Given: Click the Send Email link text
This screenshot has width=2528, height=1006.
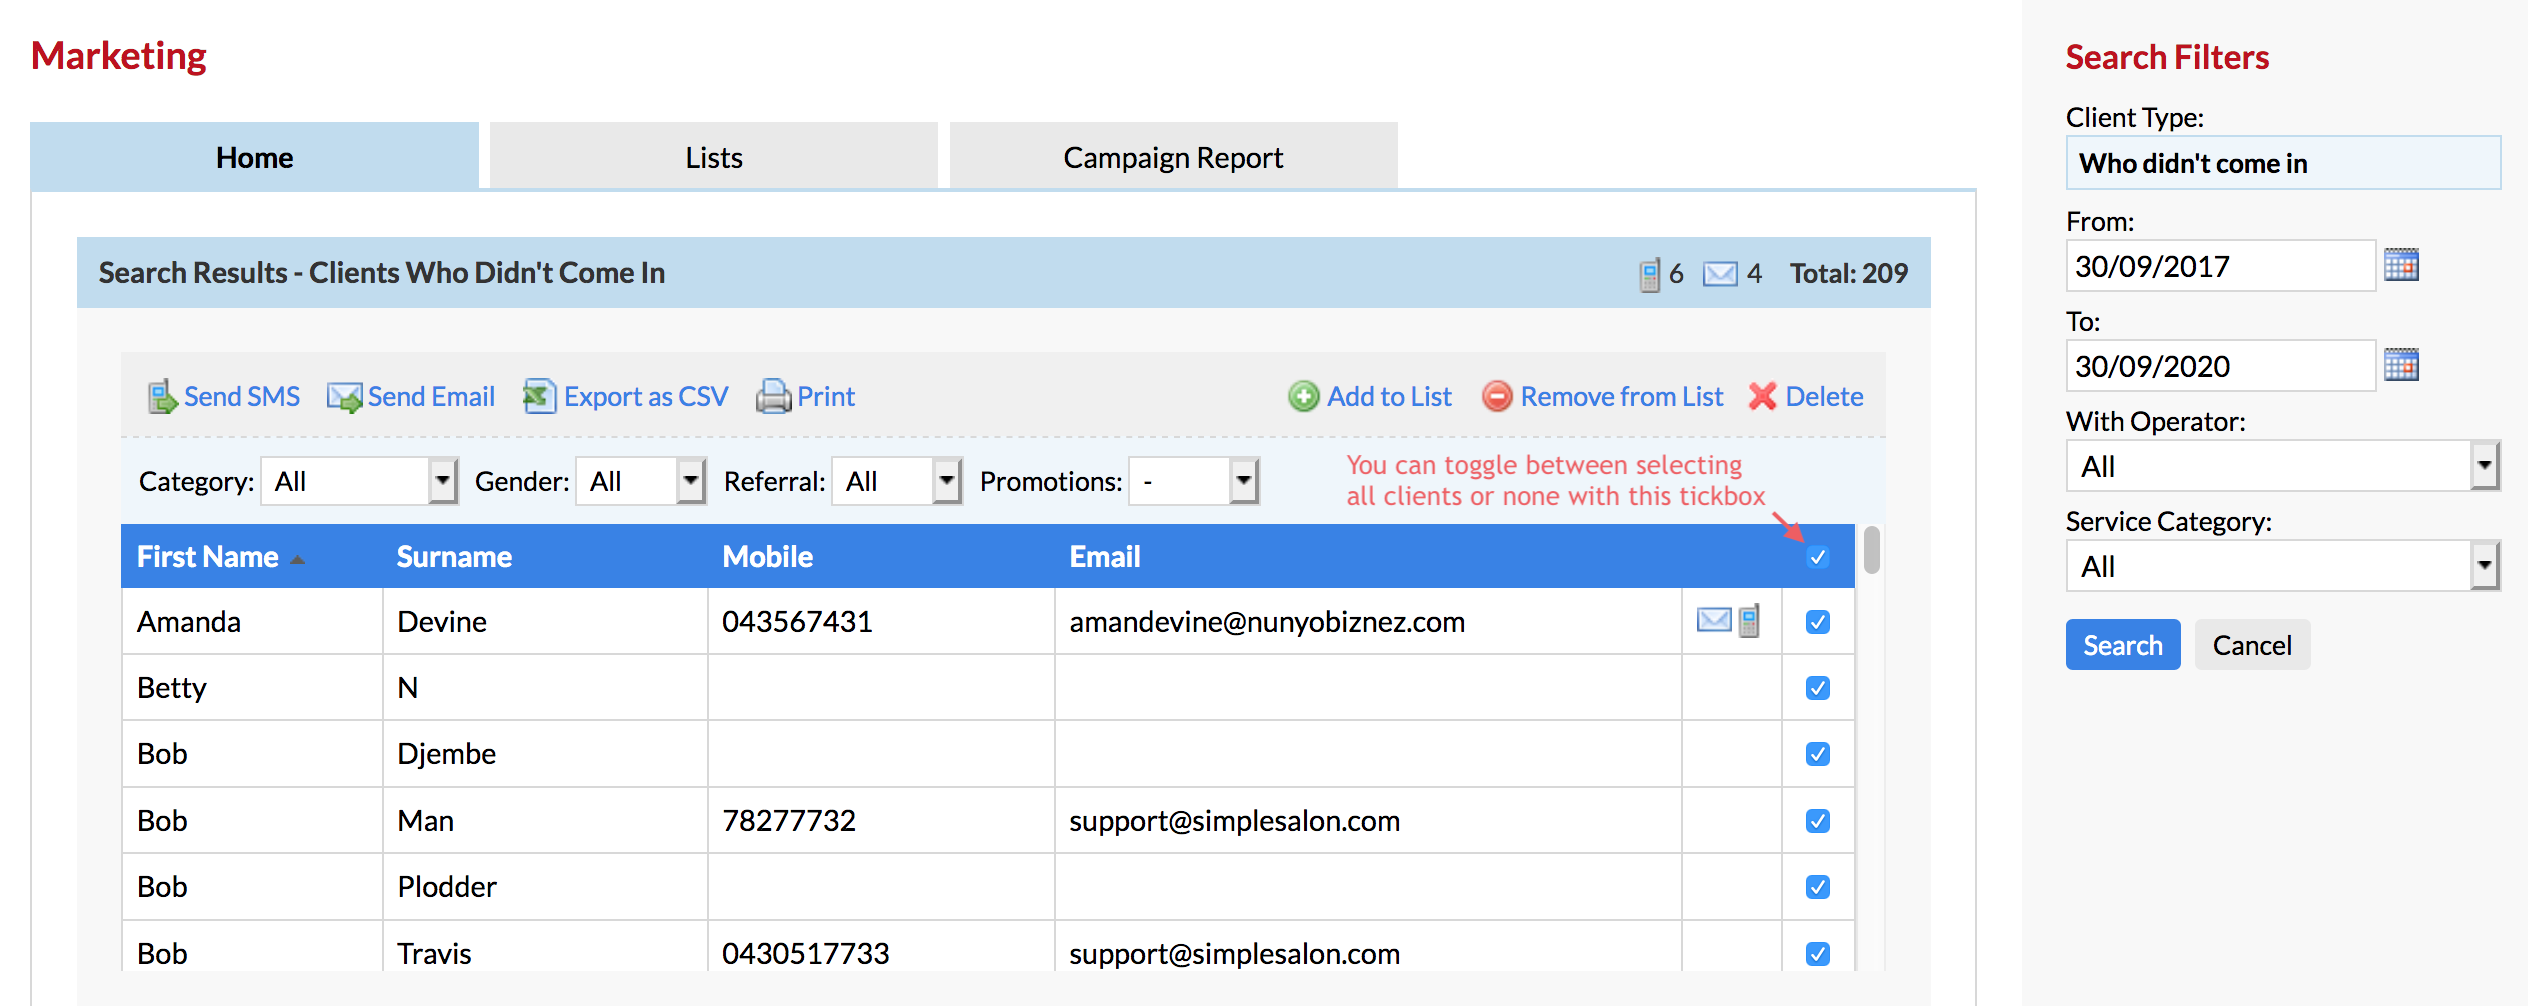Looking at the screenshot, I should pos(431,397).
